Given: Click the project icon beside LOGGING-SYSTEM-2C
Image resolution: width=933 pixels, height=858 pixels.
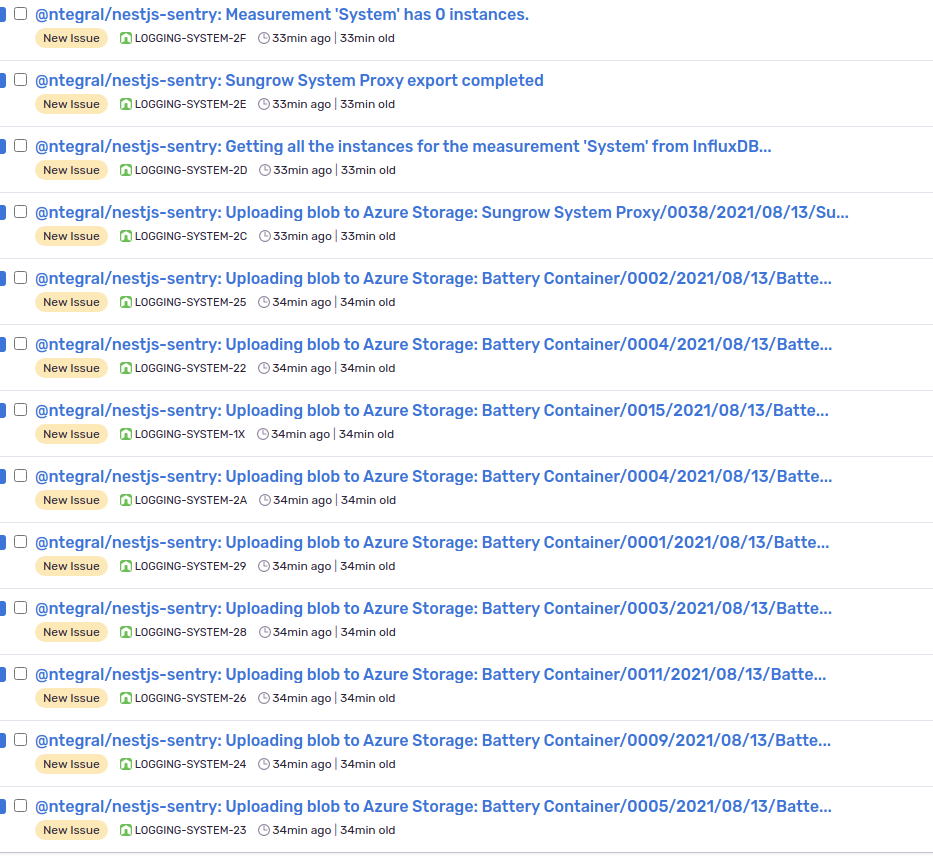Looking at the screenshot, I should [126, 236].
